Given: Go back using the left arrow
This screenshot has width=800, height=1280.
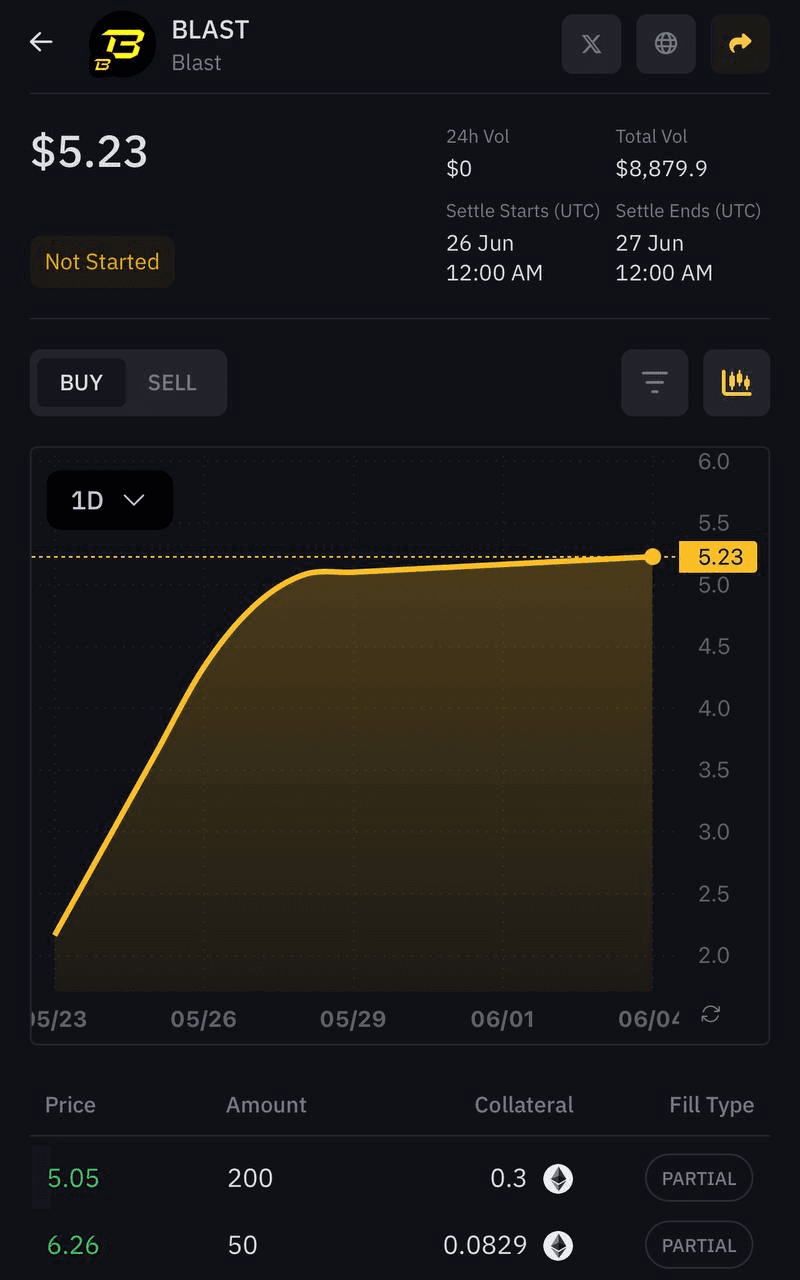Looking at the screenshot, I should pos(41,42).
